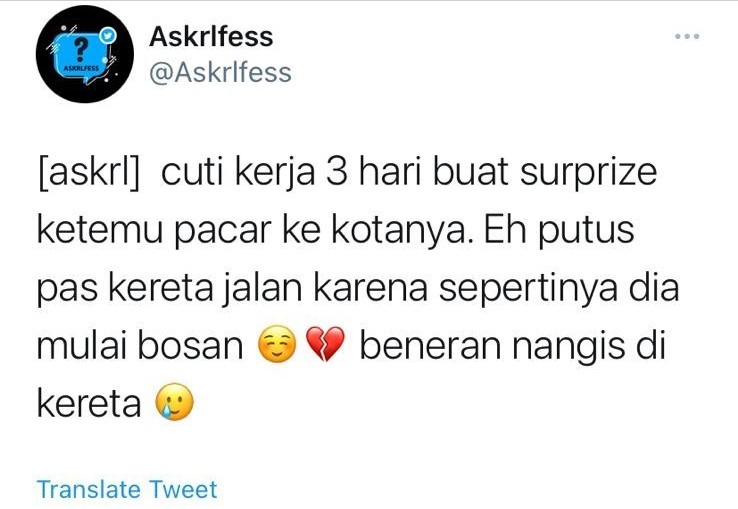Click the phrase beneran nangis di

[x=513, y=347]
